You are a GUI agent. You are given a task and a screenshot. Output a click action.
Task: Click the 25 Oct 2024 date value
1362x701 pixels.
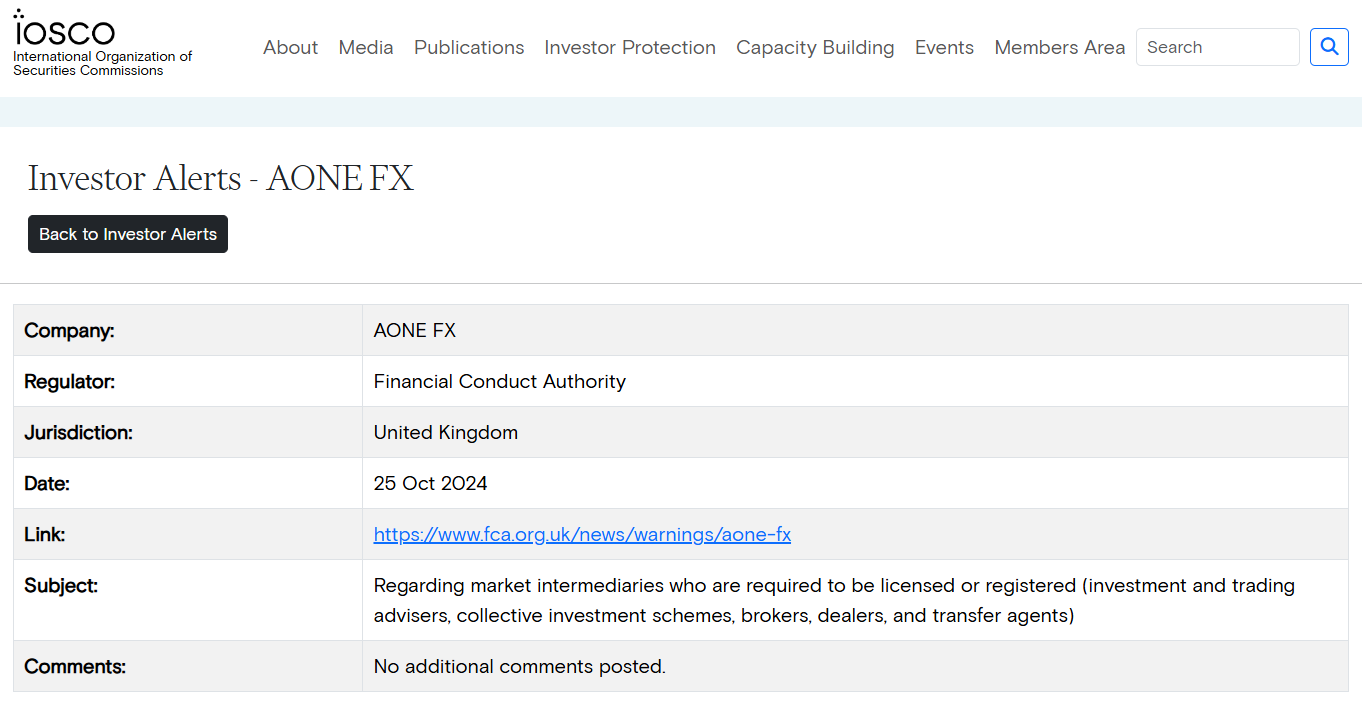(431, 483)
